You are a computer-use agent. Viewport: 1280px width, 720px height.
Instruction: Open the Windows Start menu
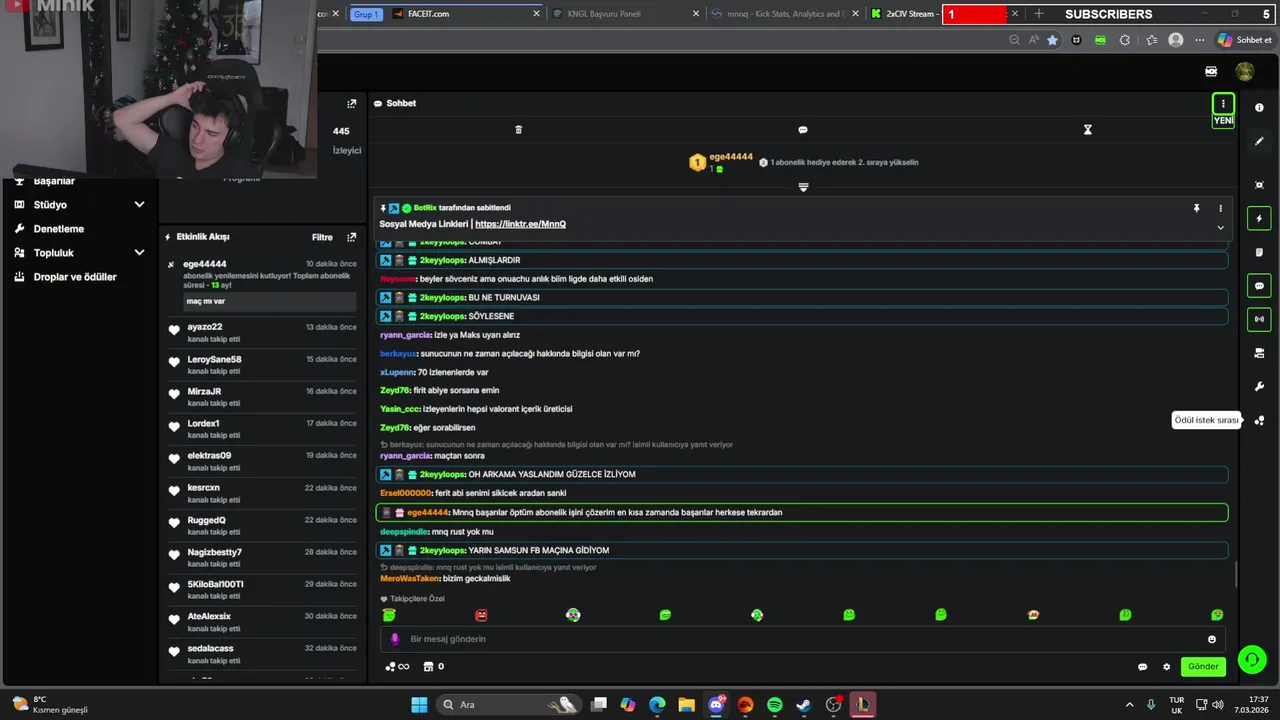click(419, 705)
